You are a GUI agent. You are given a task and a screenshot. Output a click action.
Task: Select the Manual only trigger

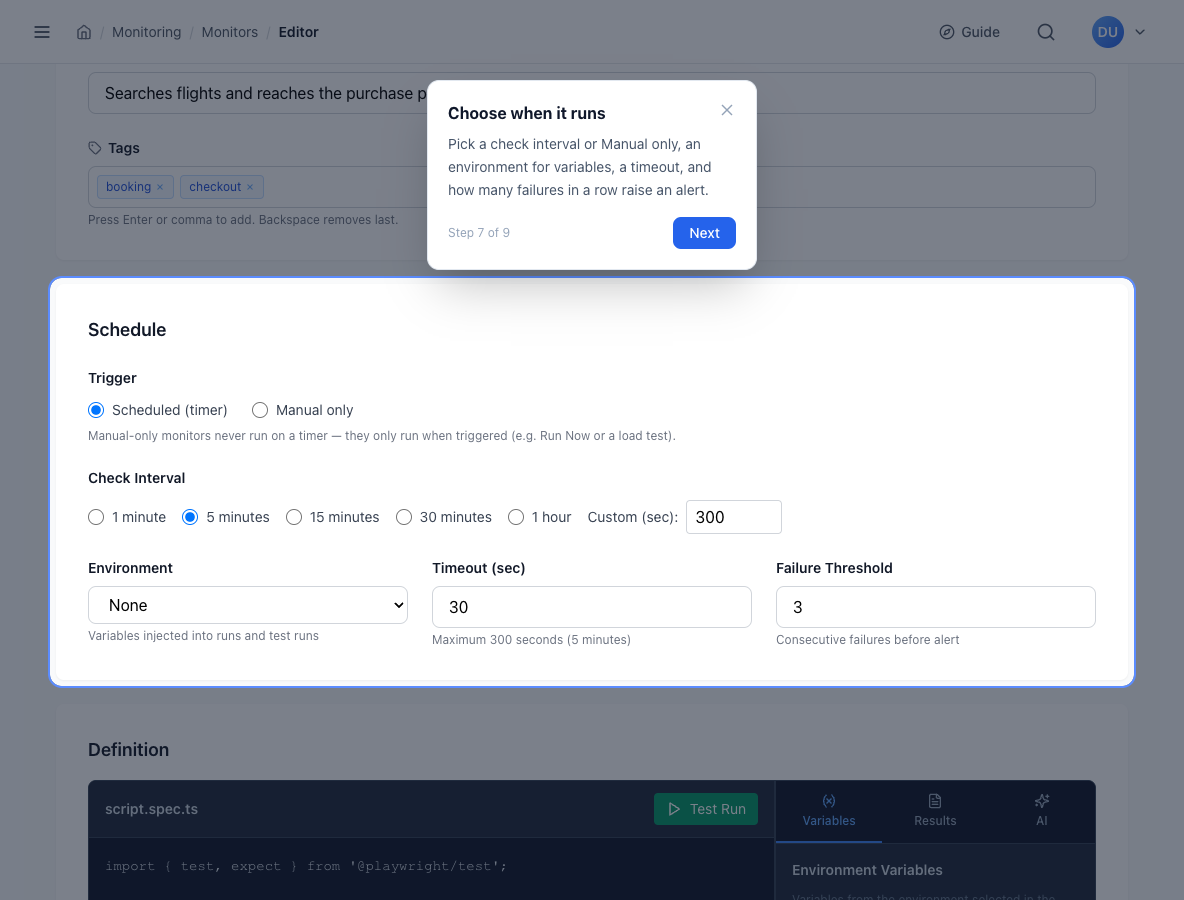click(260, 410)
